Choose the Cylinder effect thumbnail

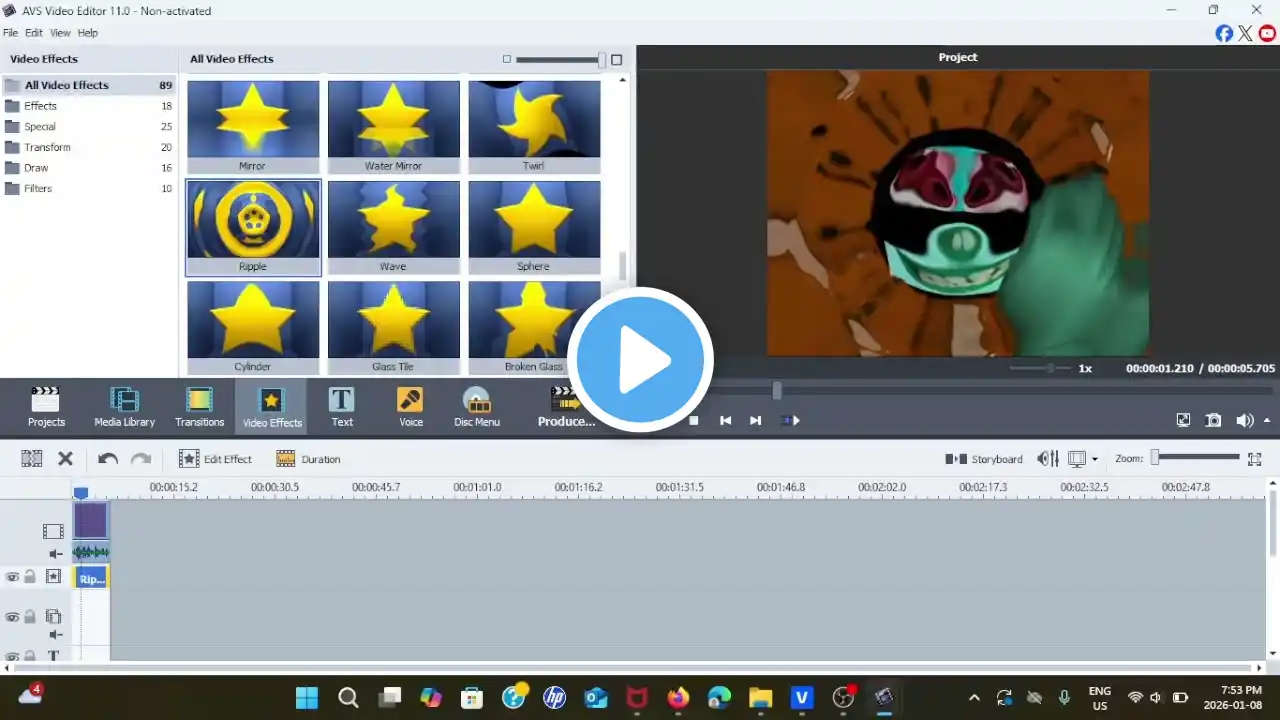tap(253, 327)
